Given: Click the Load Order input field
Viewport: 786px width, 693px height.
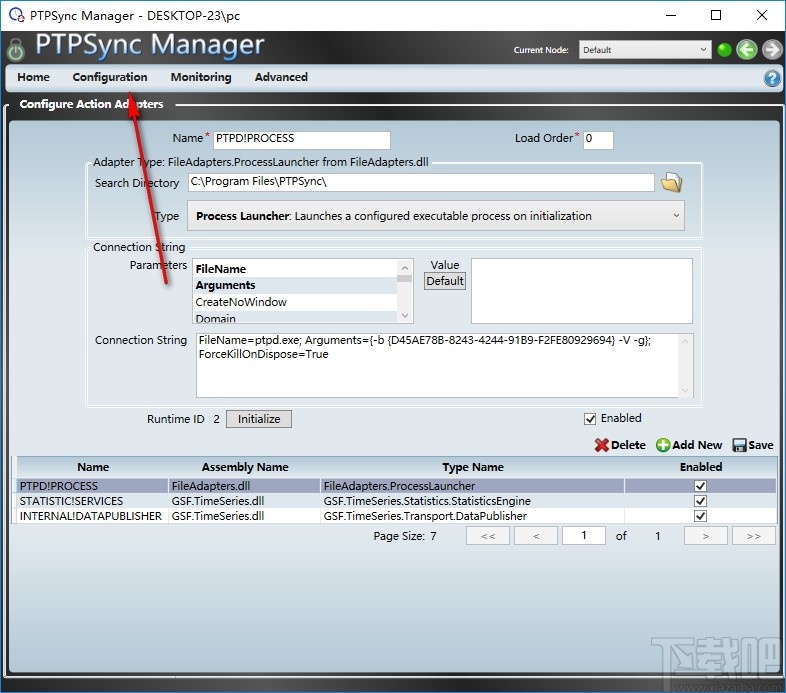Looking at the screenshot, I should point(598,140).
